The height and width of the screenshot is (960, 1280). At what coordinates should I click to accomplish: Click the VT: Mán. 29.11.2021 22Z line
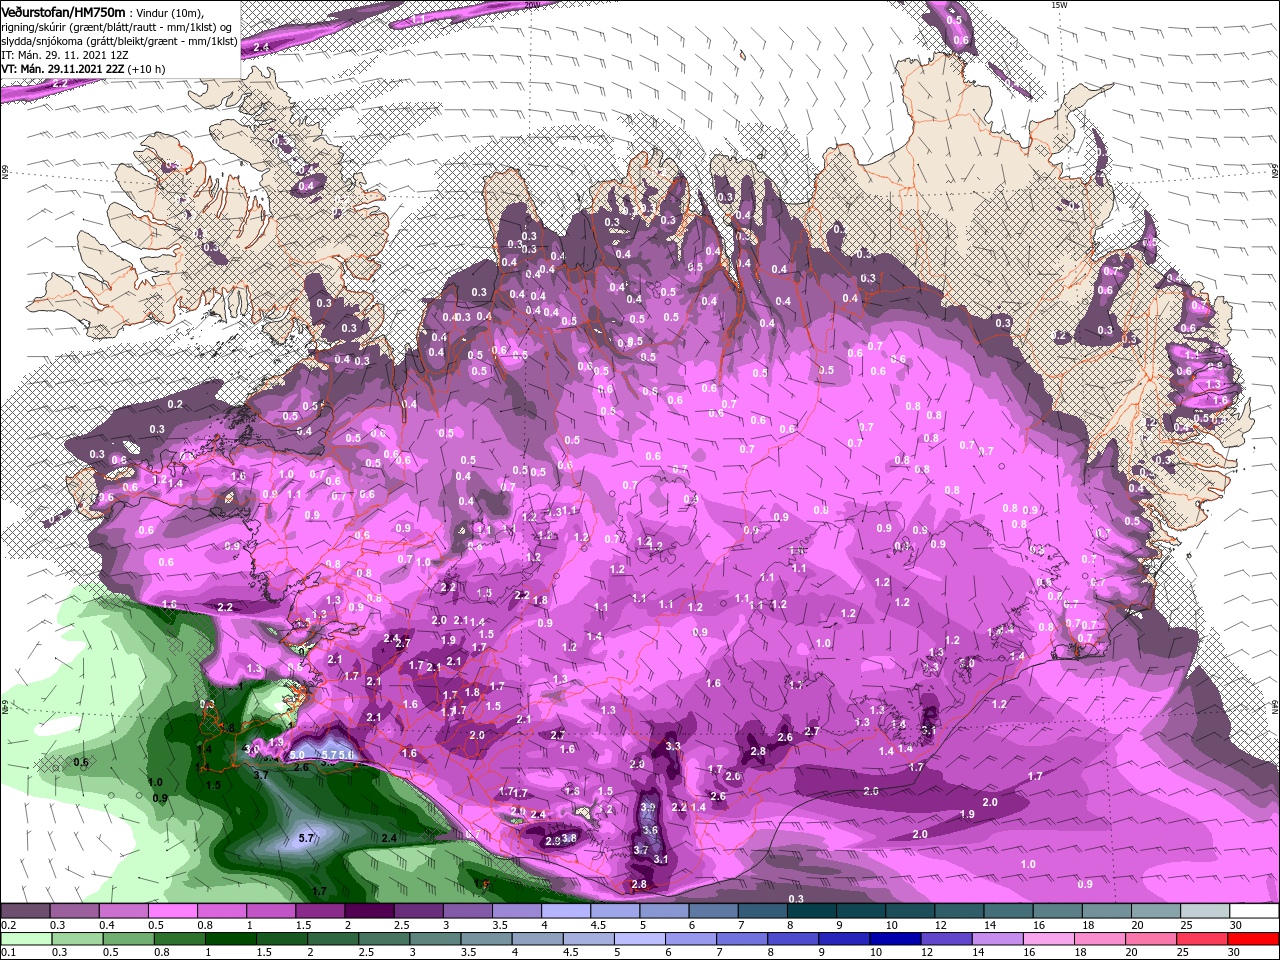click(63, 69)
